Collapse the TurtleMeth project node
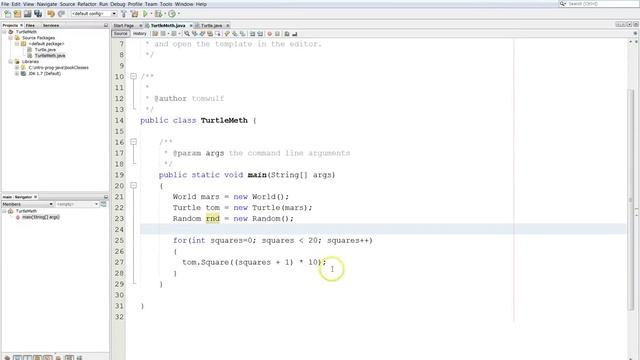The image size is (640, 360). tap(4, 31)
